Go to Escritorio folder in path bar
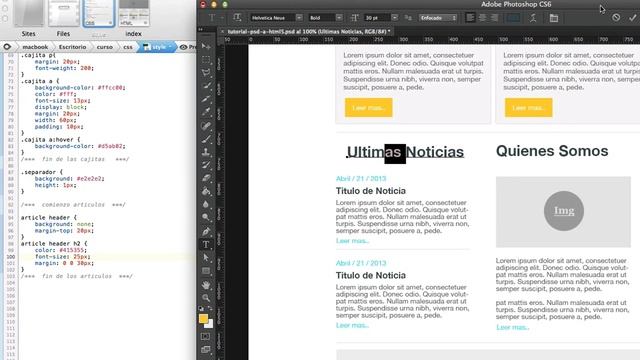This screenshot has height=360, width=640. click(72, 47)
